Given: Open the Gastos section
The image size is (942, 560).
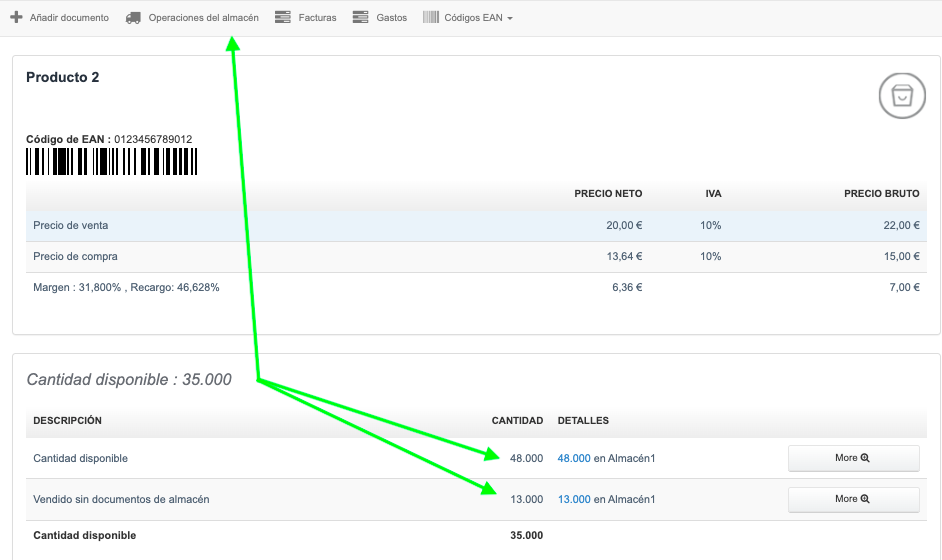Looking at the screenshot, I should pos(392,18).
